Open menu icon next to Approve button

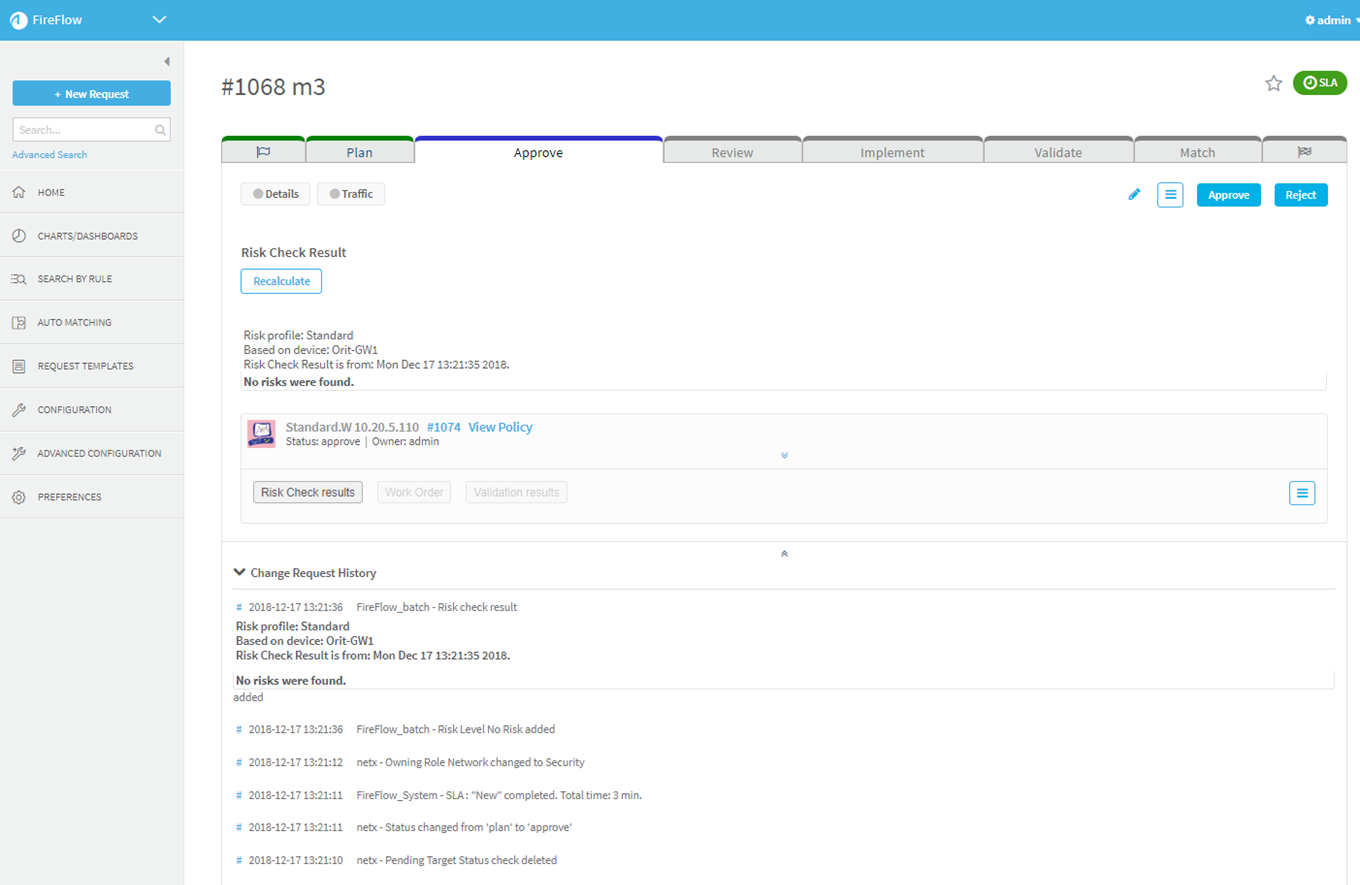point(1170,195)
